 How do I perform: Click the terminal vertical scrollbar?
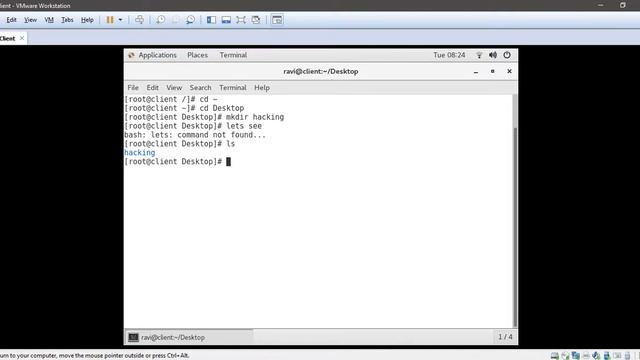click(x=515, y=227)
